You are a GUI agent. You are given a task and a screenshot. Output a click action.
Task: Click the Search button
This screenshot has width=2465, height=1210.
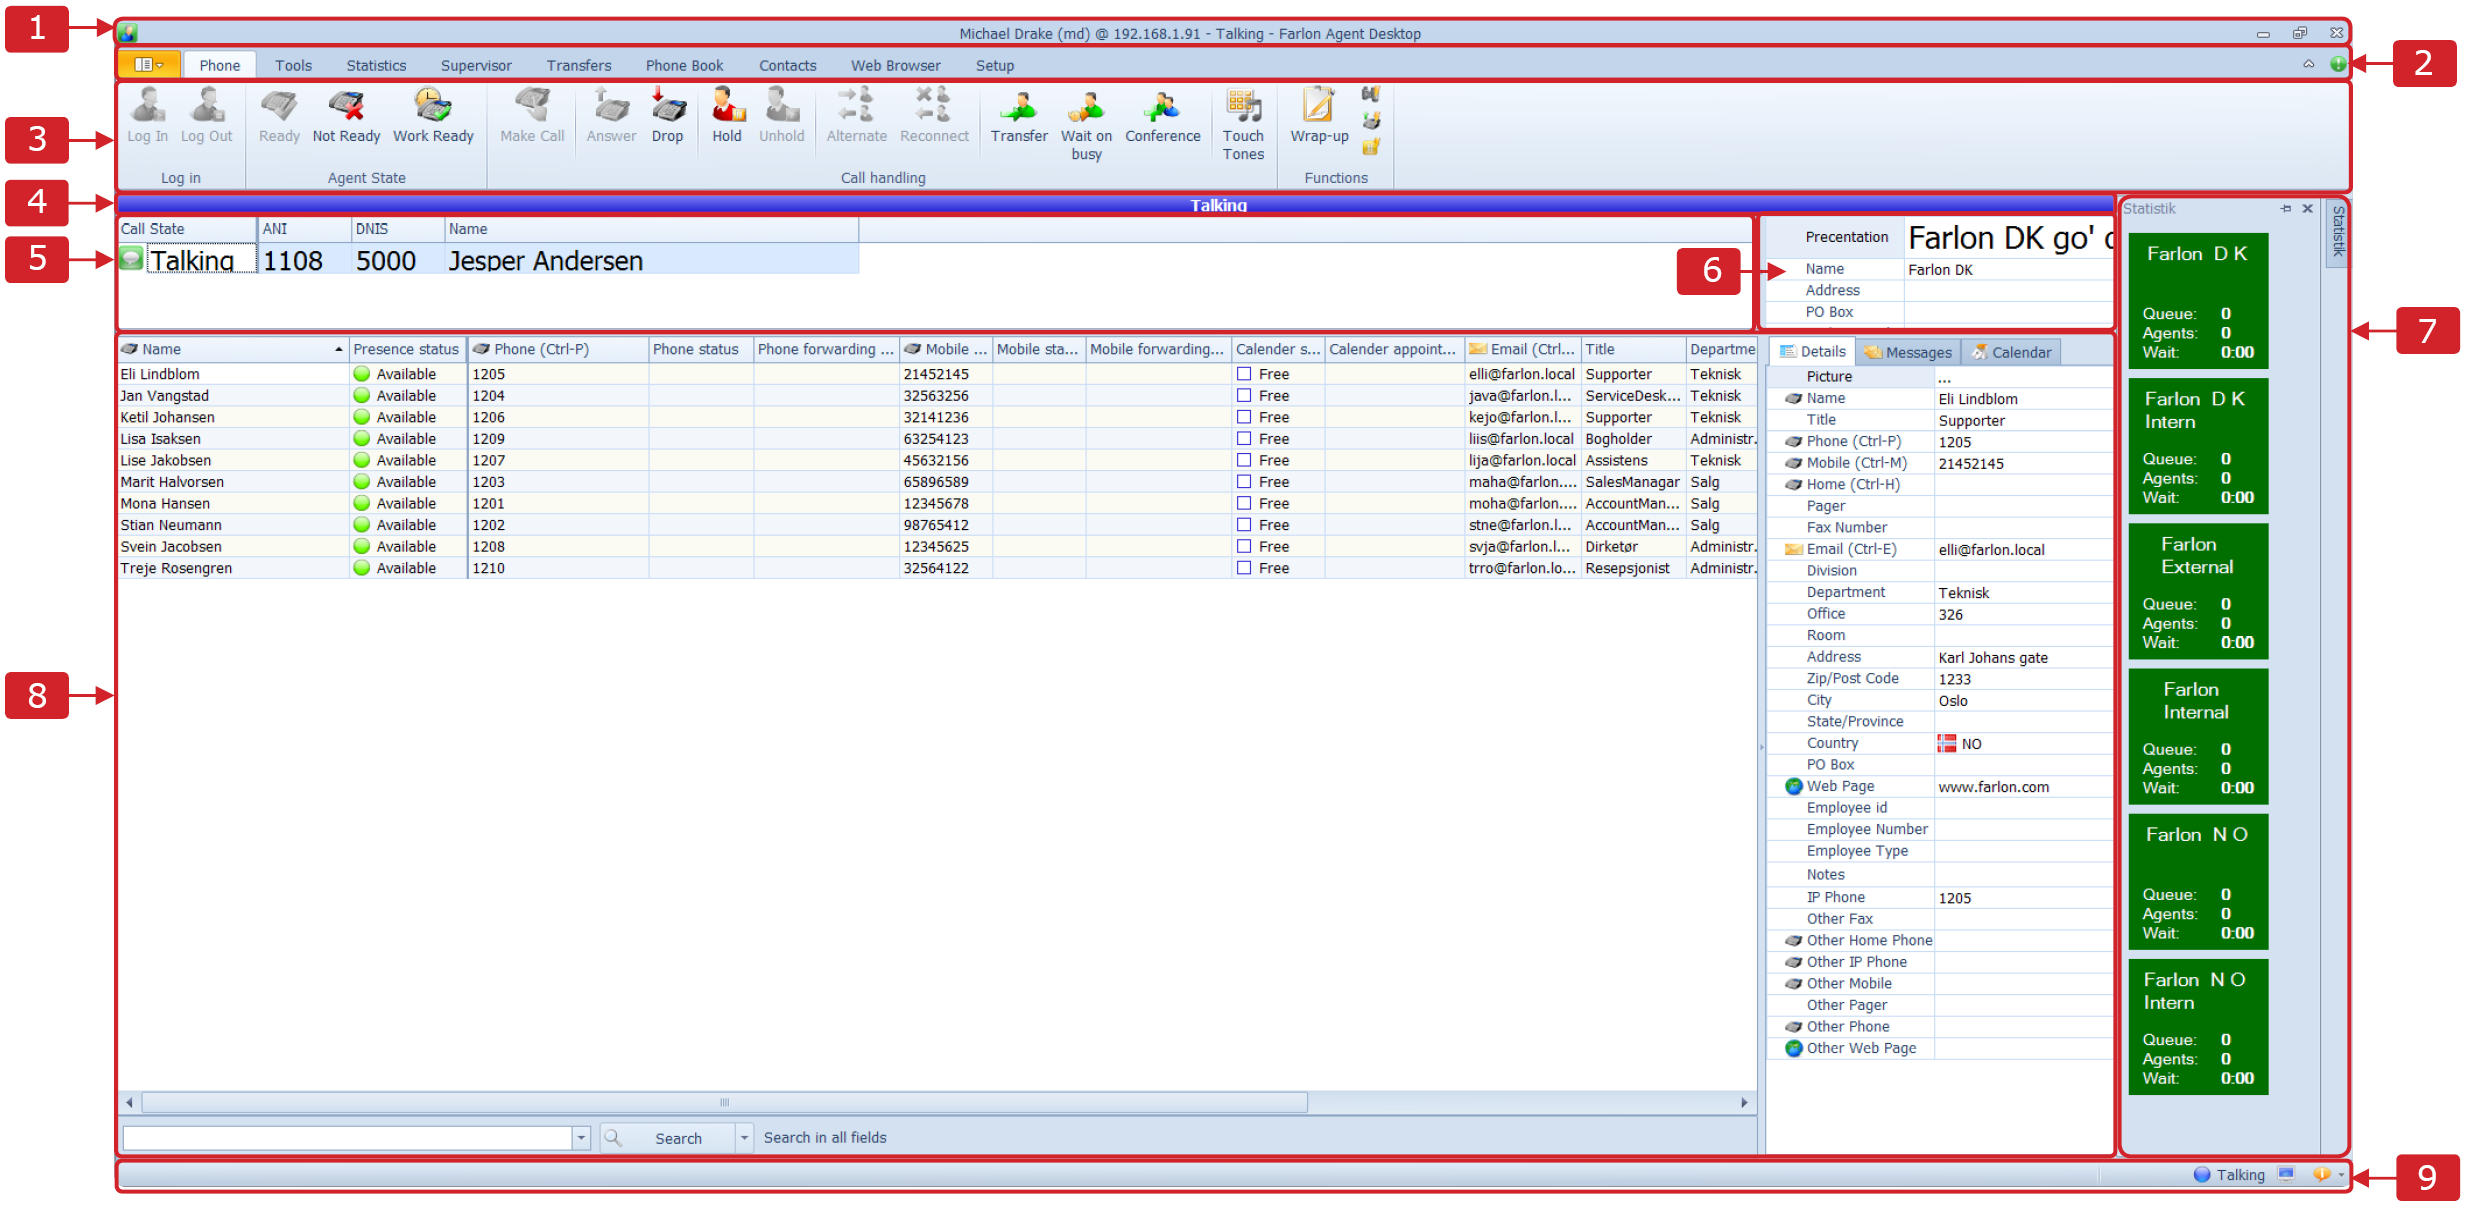(668, 1138)
